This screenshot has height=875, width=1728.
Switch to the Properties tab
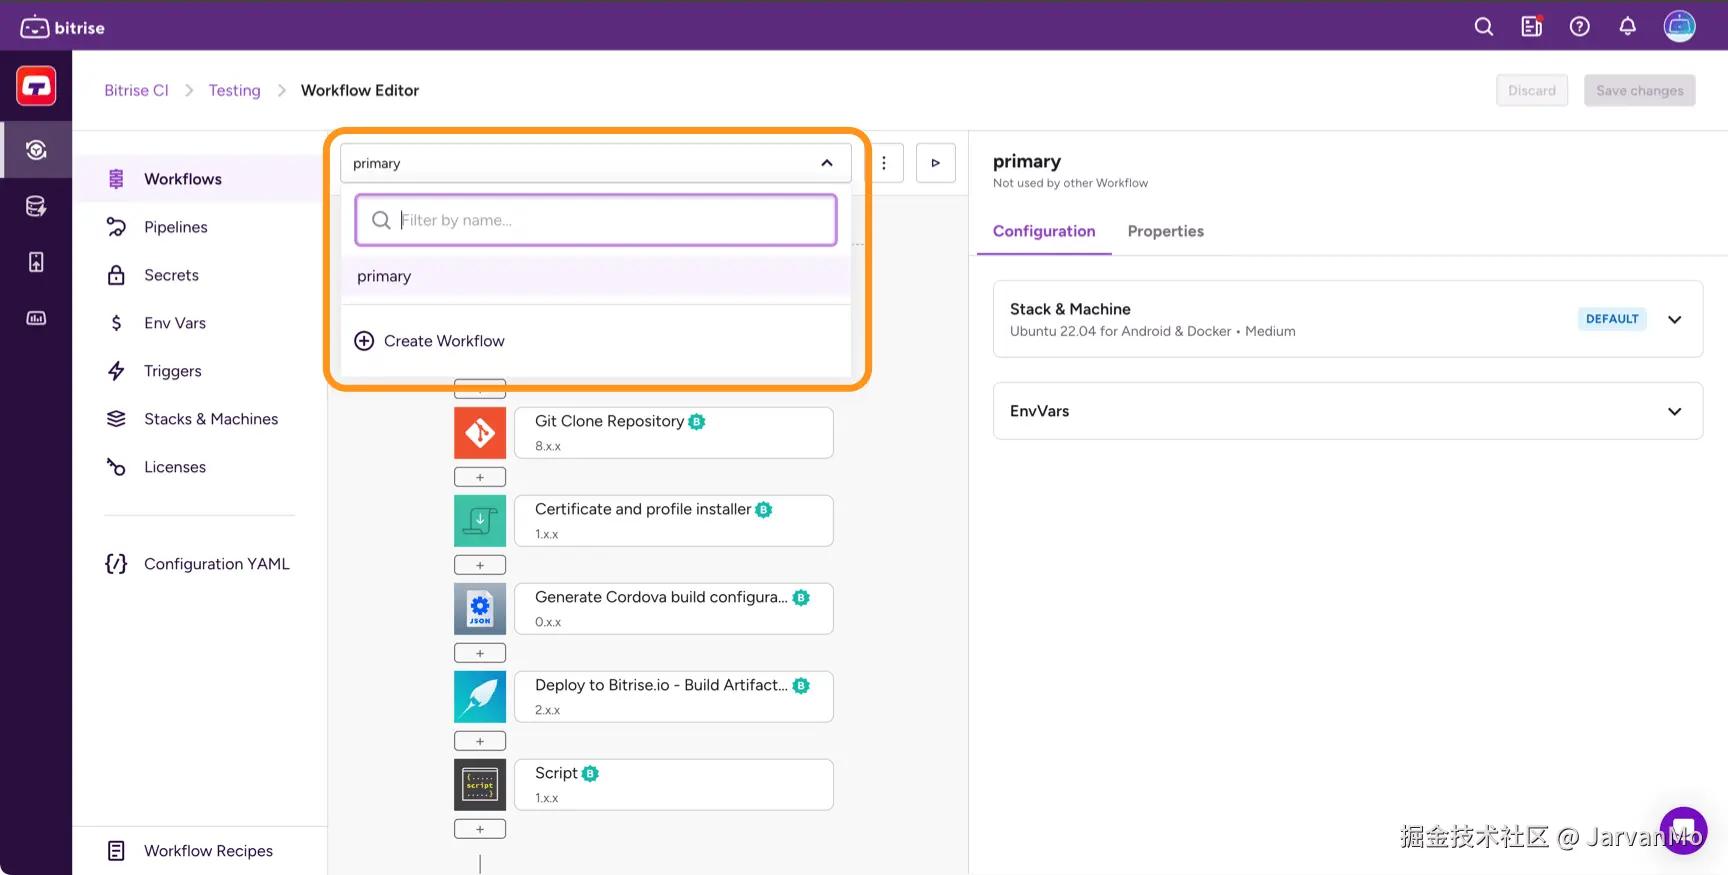coord(1165,231)
